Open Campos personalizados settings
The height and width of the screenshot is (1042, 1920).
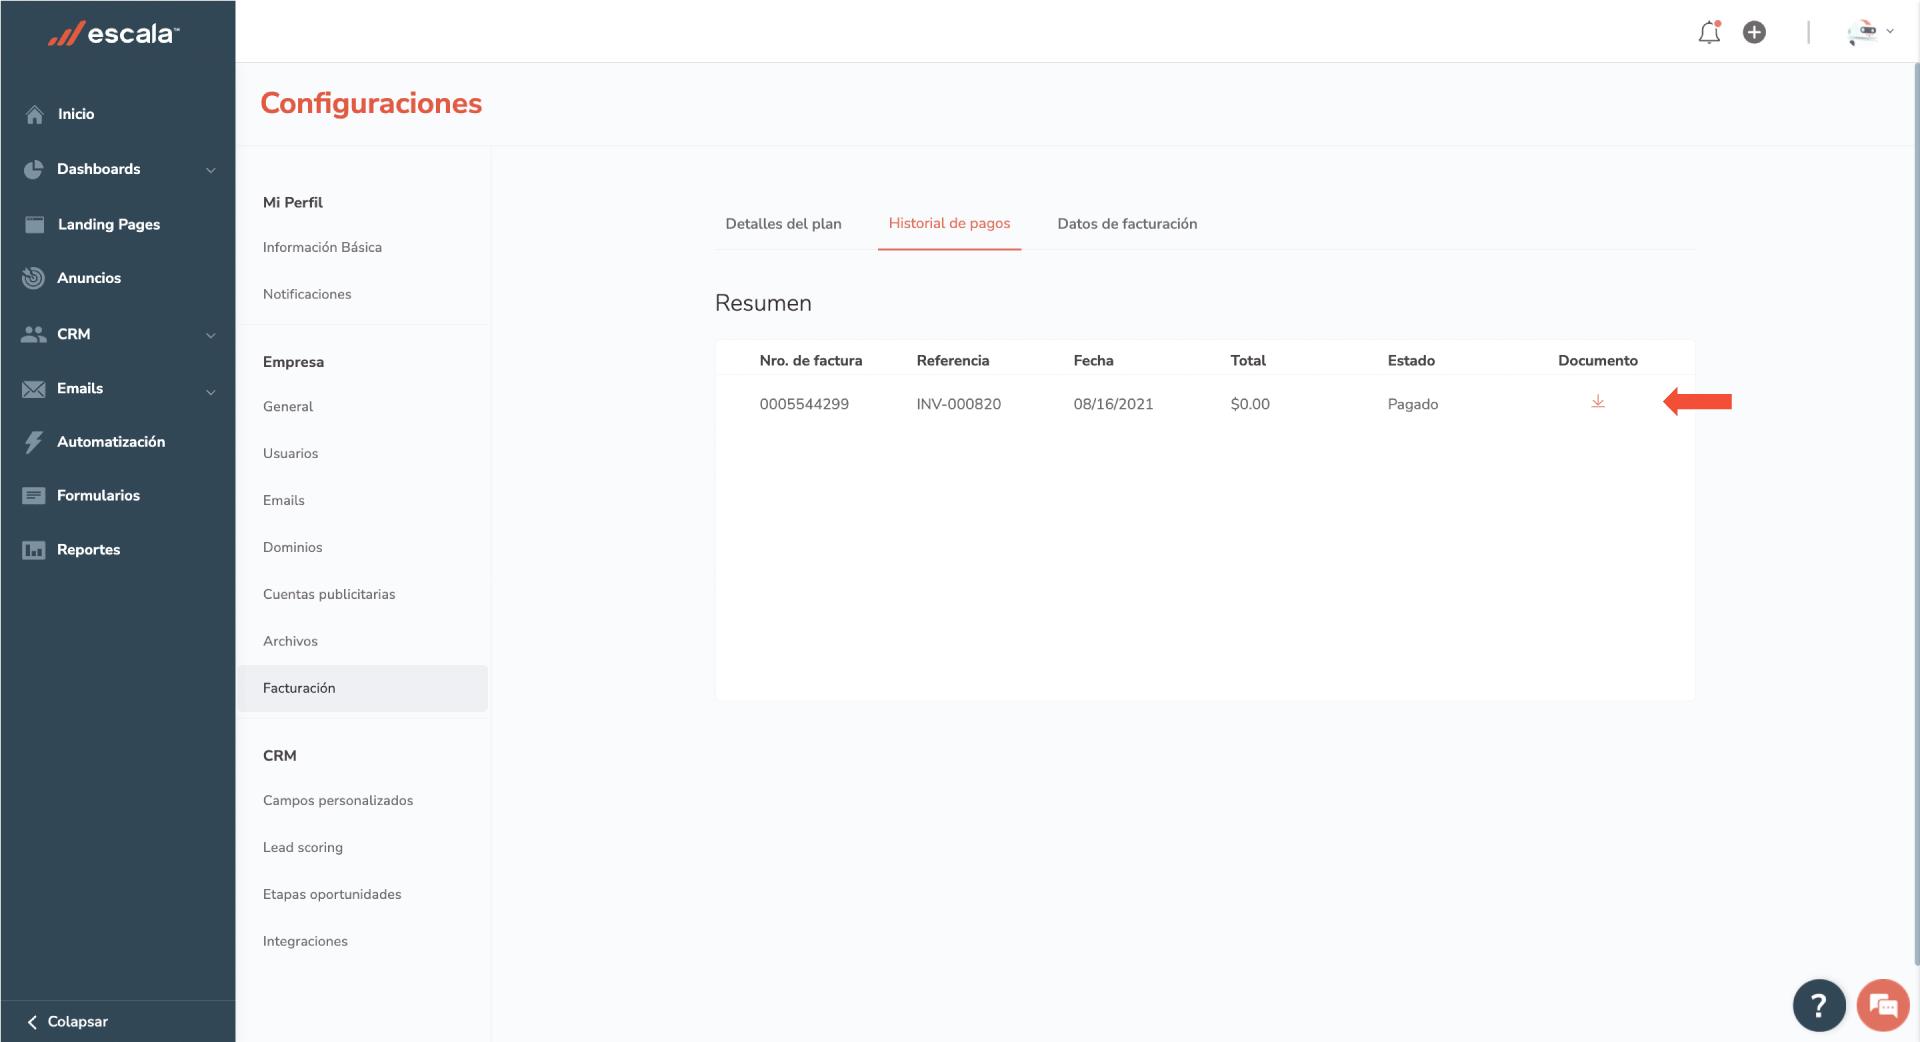338,800
